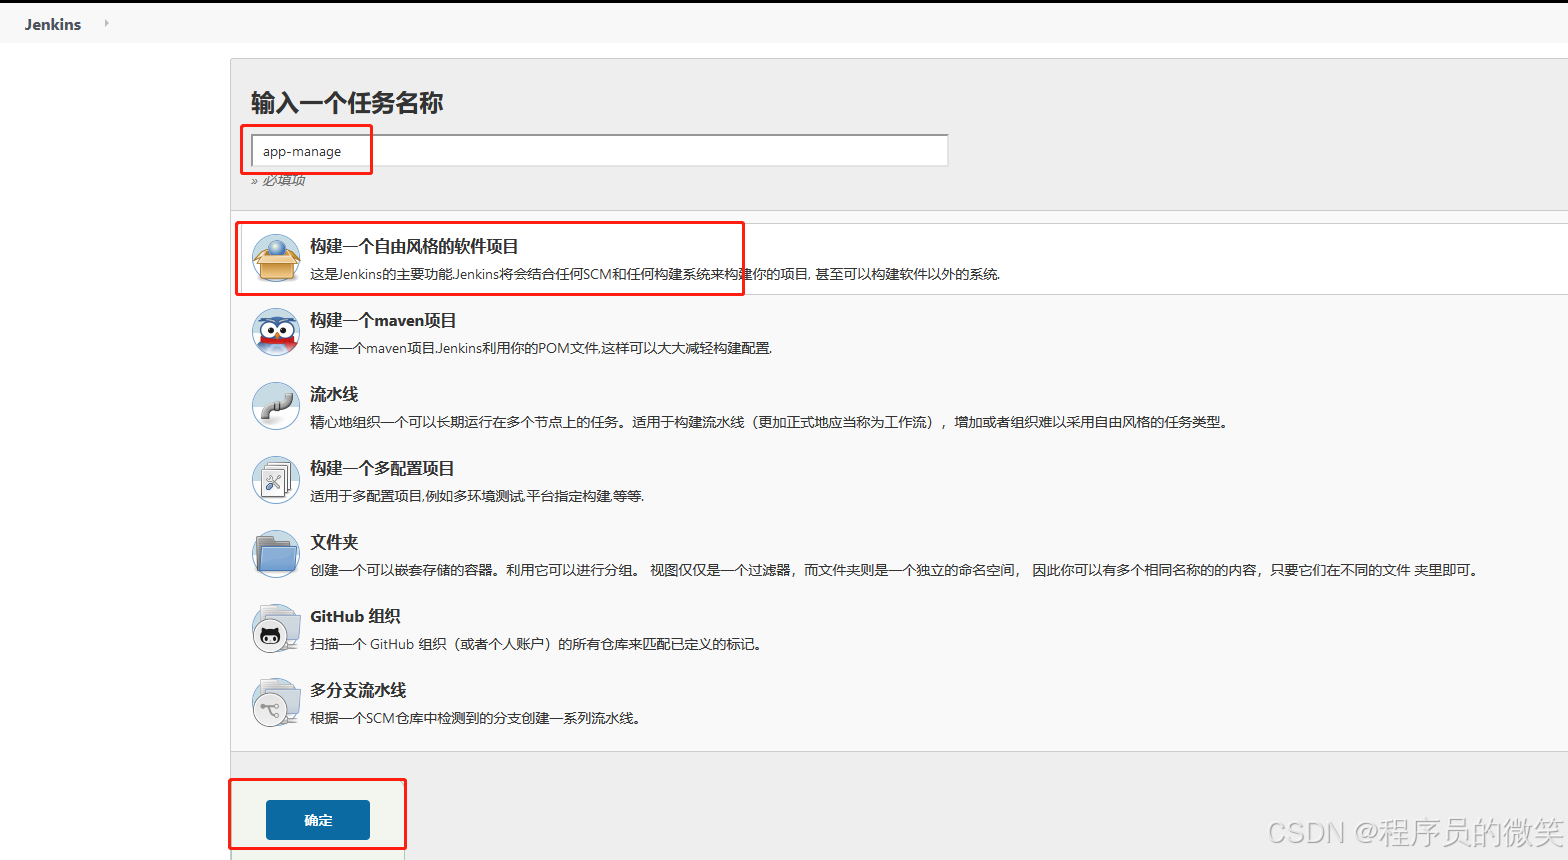Click the multibranch pipeline icon

tap(276, 703)
